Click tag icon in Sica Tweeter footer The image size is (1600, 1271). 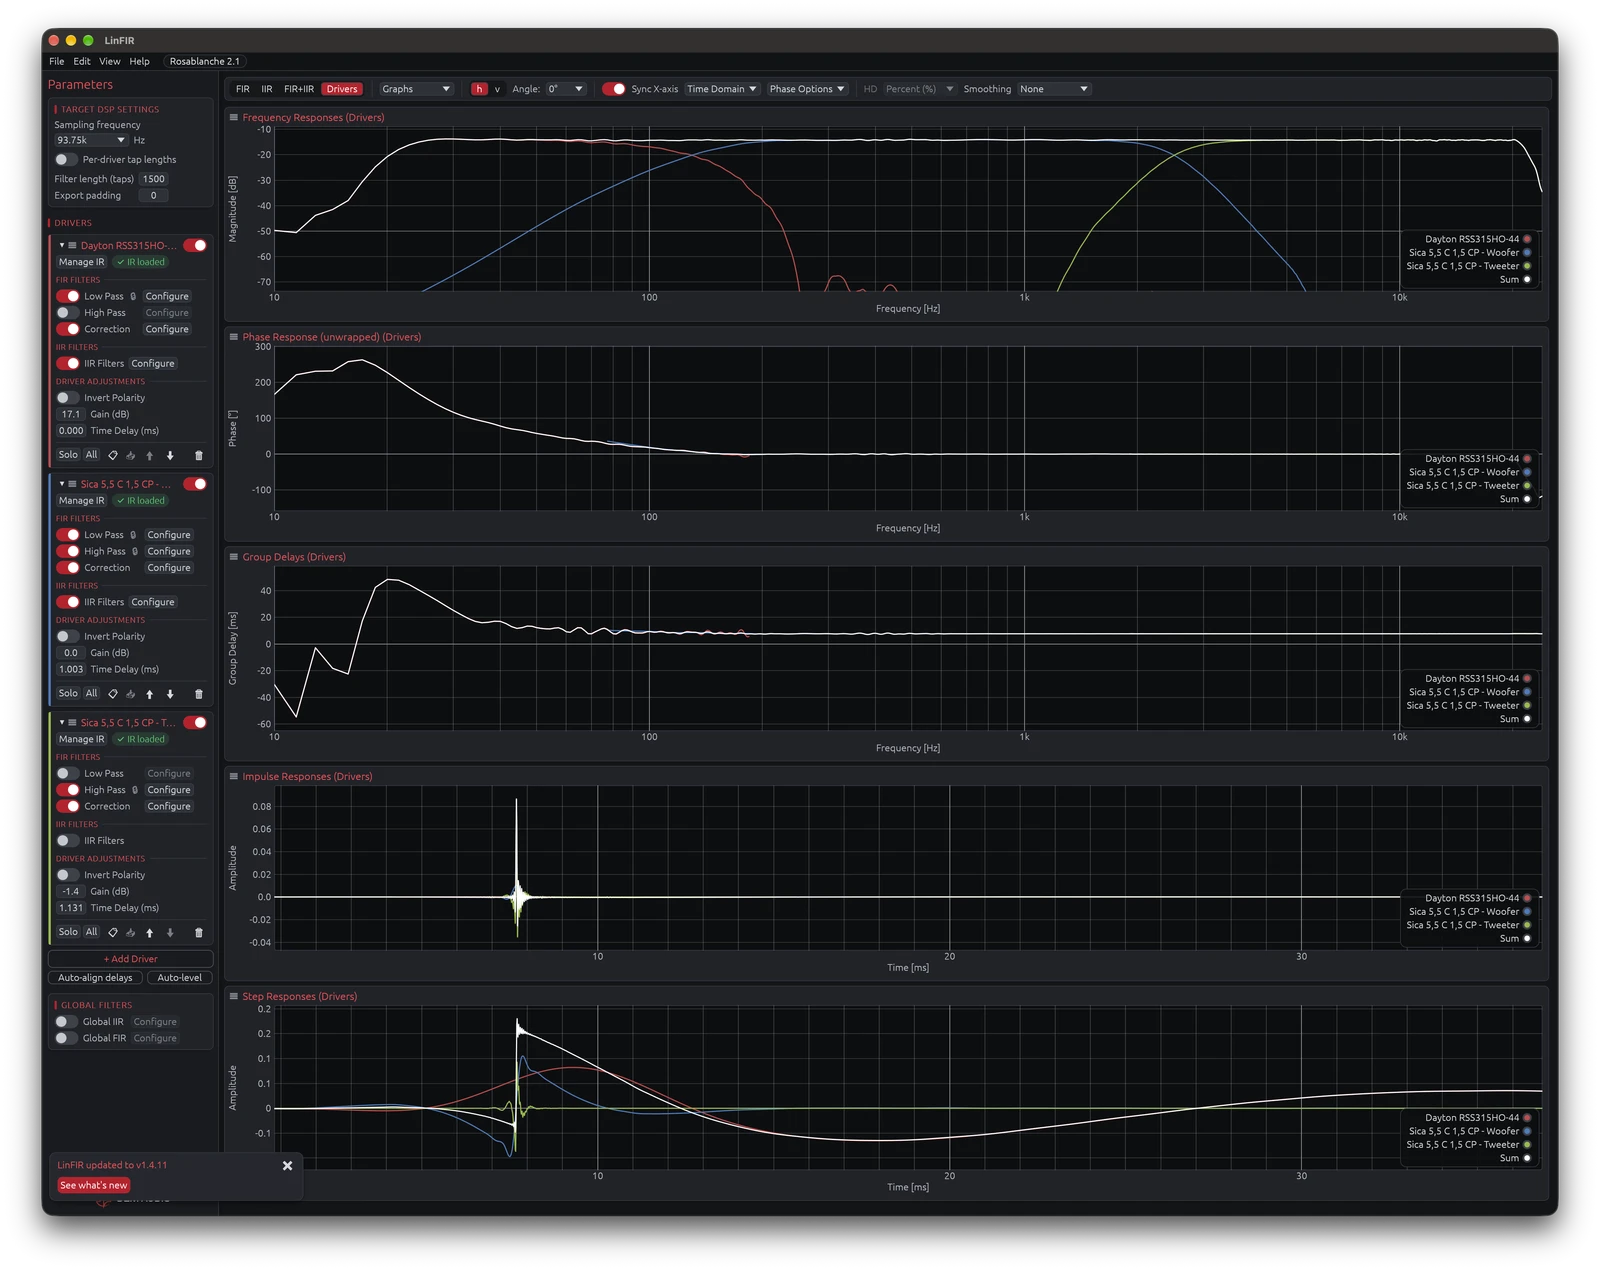(113, 932)
